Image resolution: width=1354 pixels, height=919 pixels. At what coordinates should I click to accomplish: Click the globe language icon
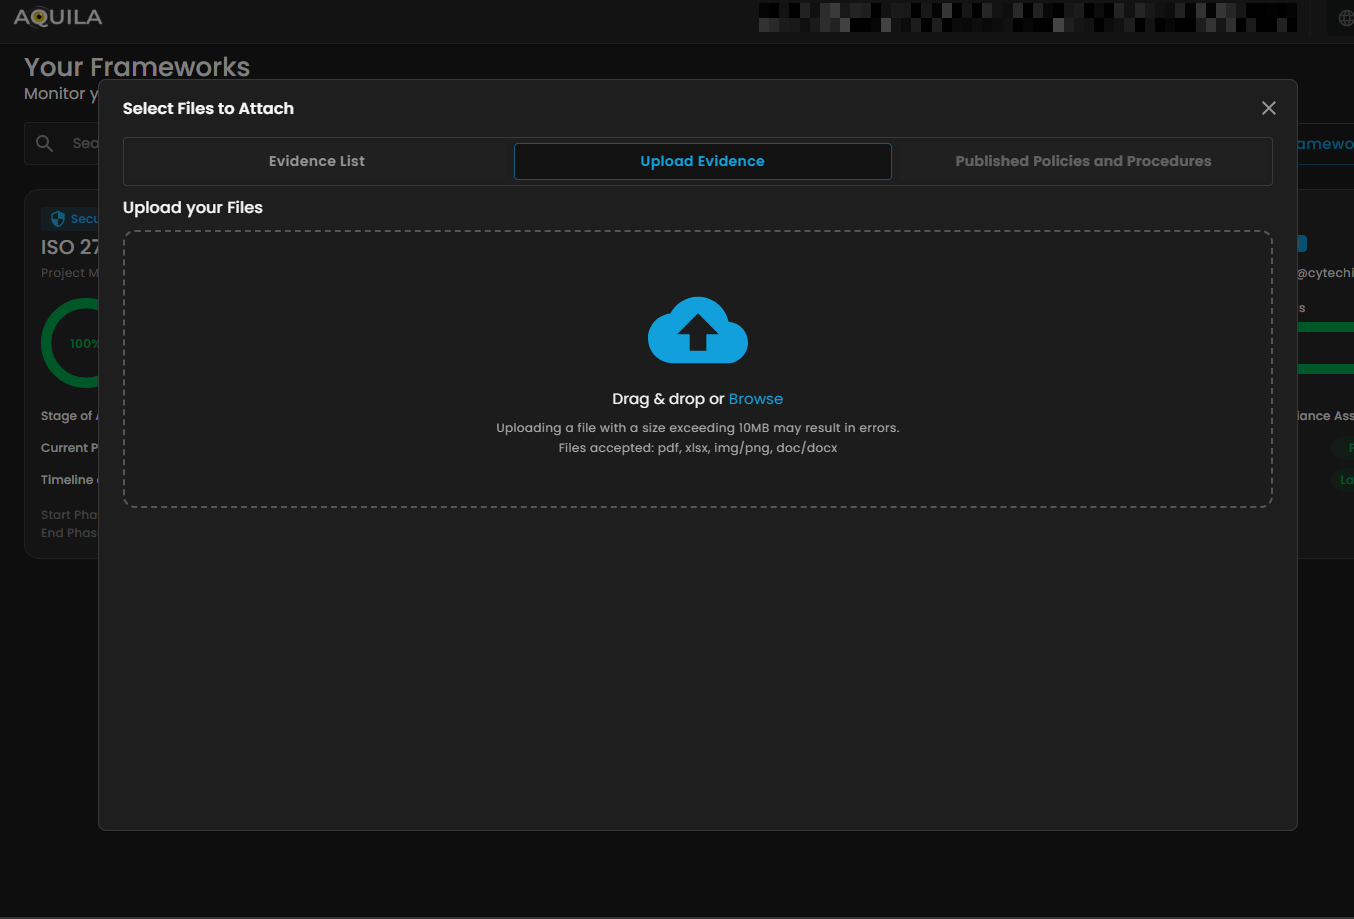click(1345, 18)
